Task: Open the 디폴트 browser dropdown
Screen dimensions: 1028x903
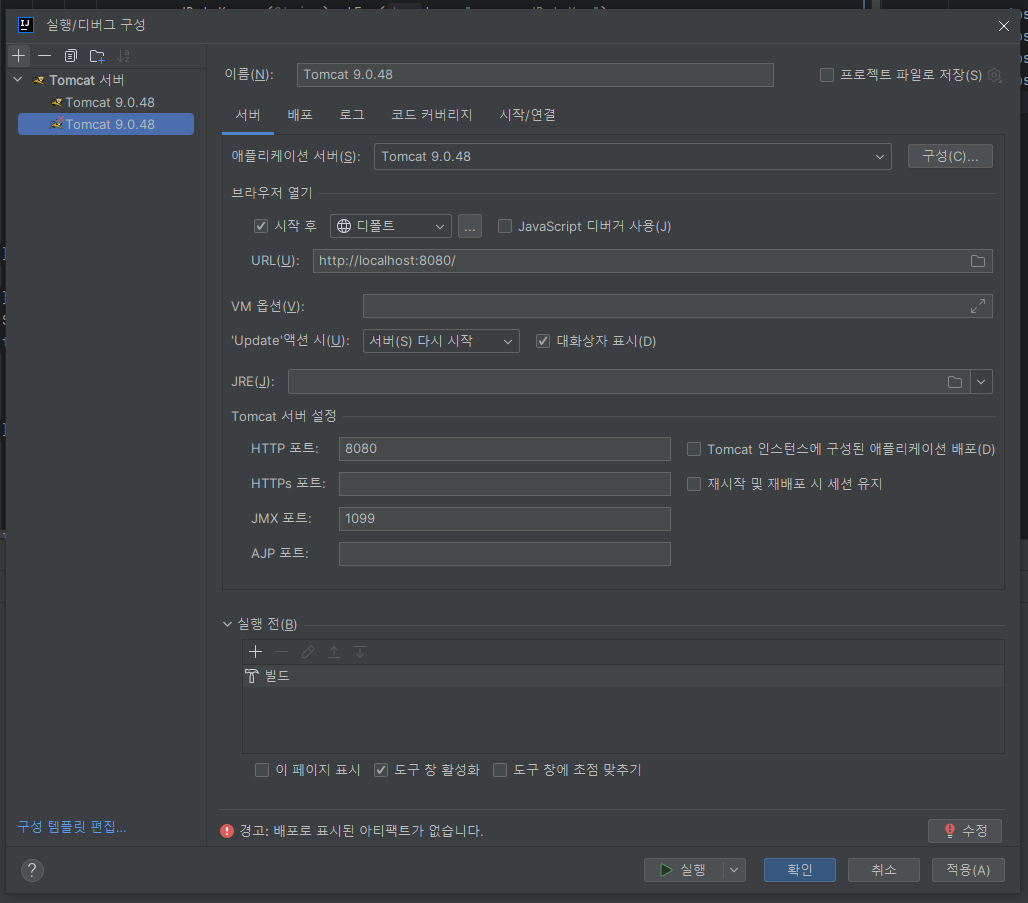Action: coord(391,226)
